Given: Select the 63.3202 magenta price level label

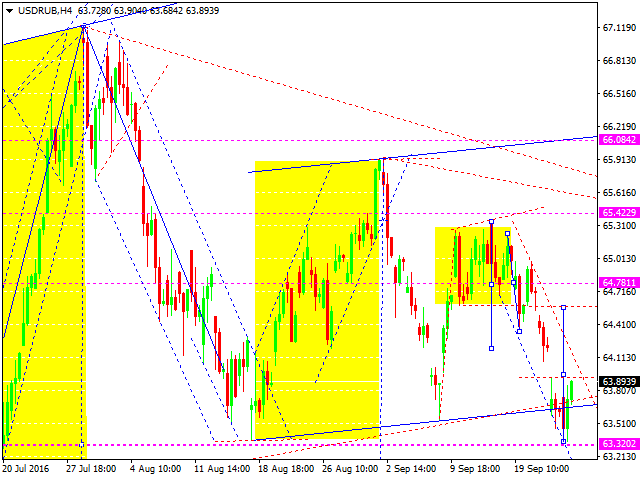Looking at the screenshot, I should click(x=619, y=444).
